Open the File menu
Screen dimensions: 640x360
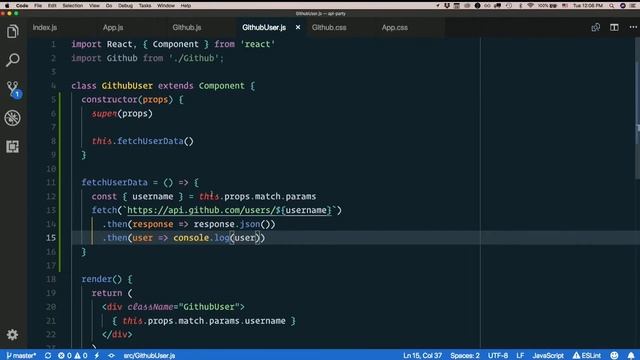coord(38,6)
